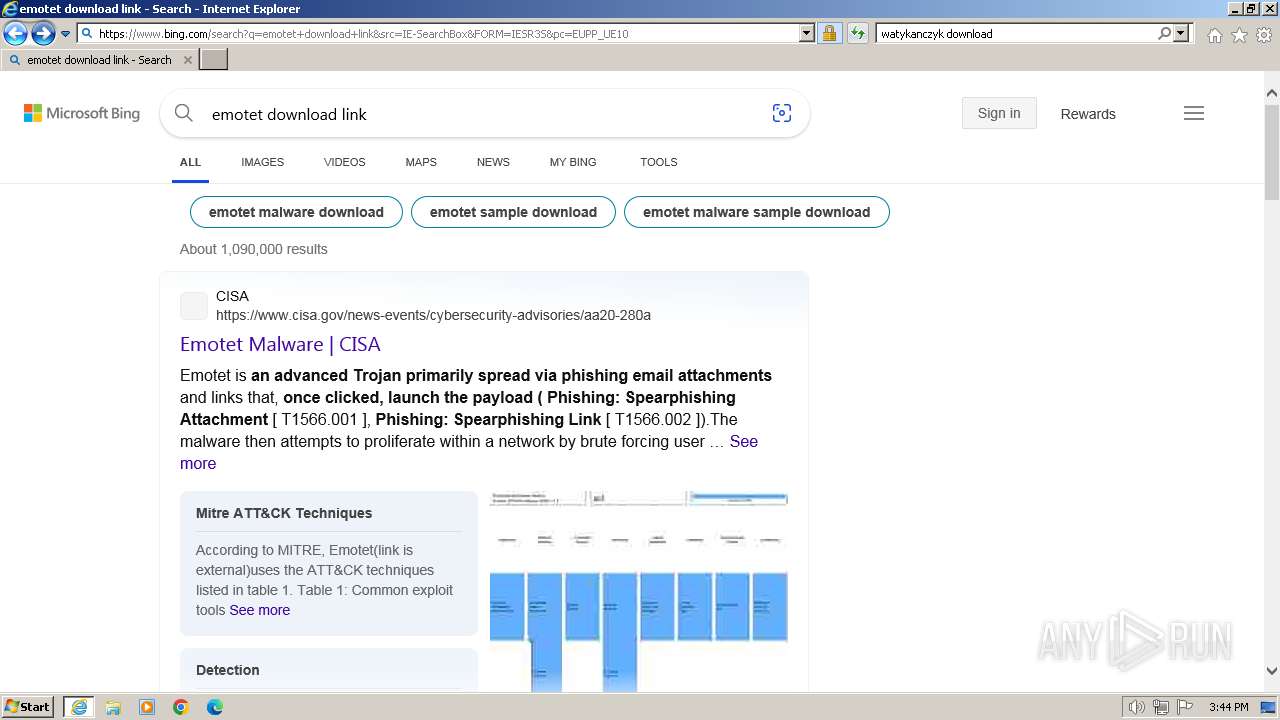This screenshot has height=720, width=1280.
Task: Choose suggestion 'emotet malware download'
Action: 296,212
